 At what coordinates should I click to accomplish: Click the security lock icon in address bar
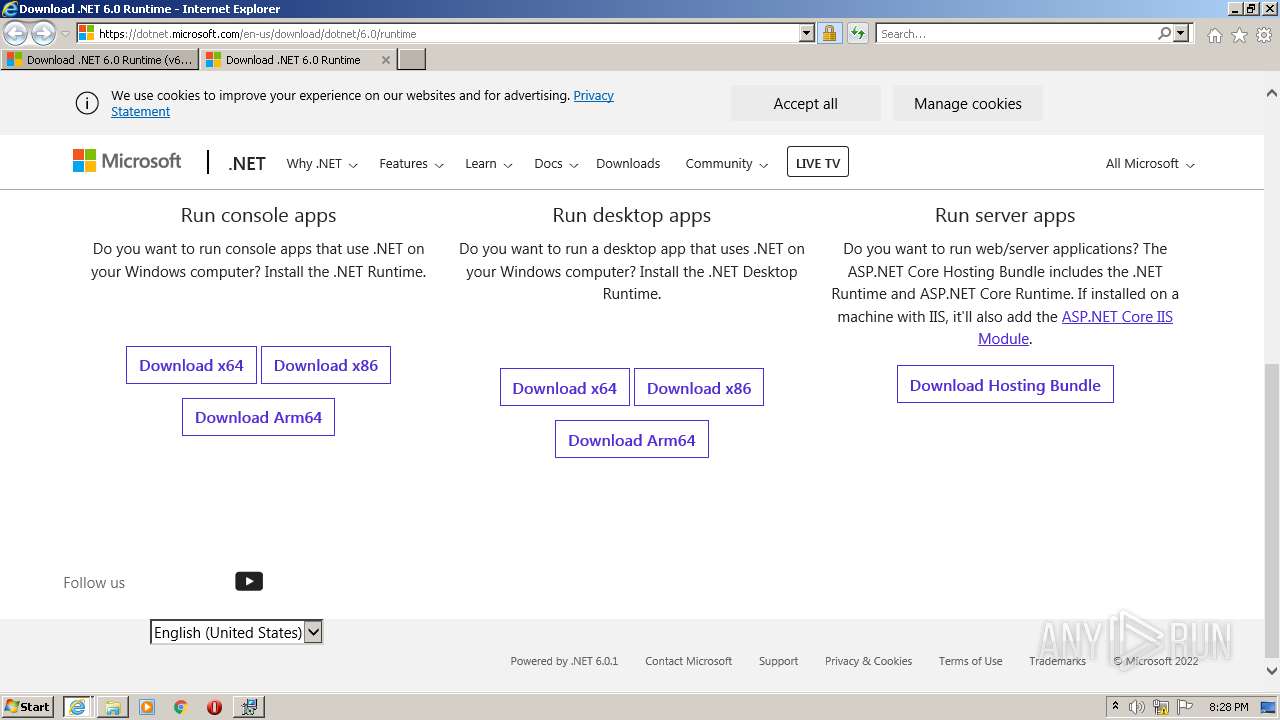click(x=829, y=33)
